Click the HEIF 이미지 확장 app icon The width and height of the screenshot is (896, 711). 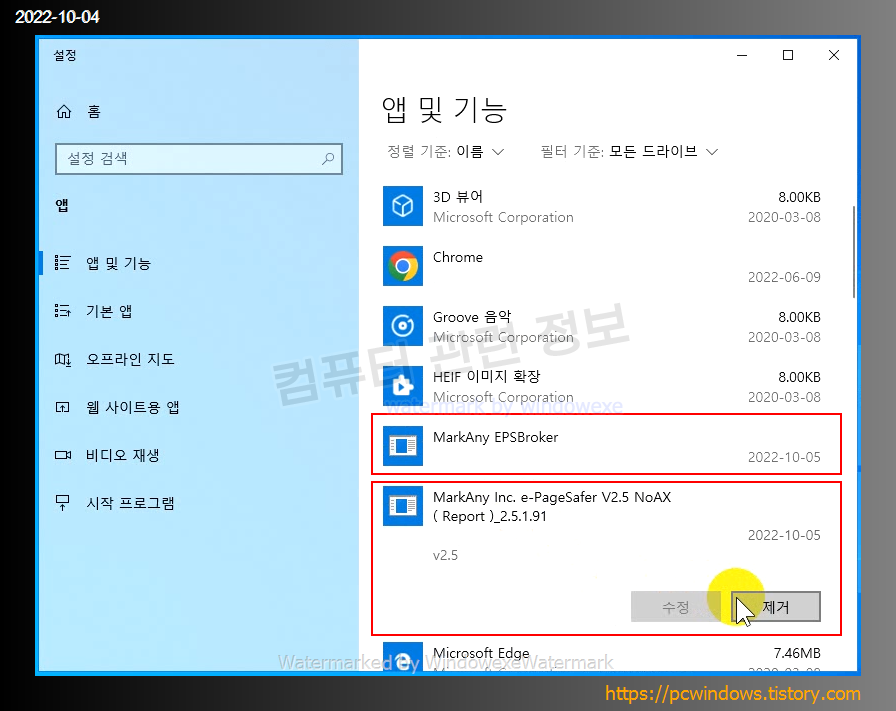(x=403, y=386)
